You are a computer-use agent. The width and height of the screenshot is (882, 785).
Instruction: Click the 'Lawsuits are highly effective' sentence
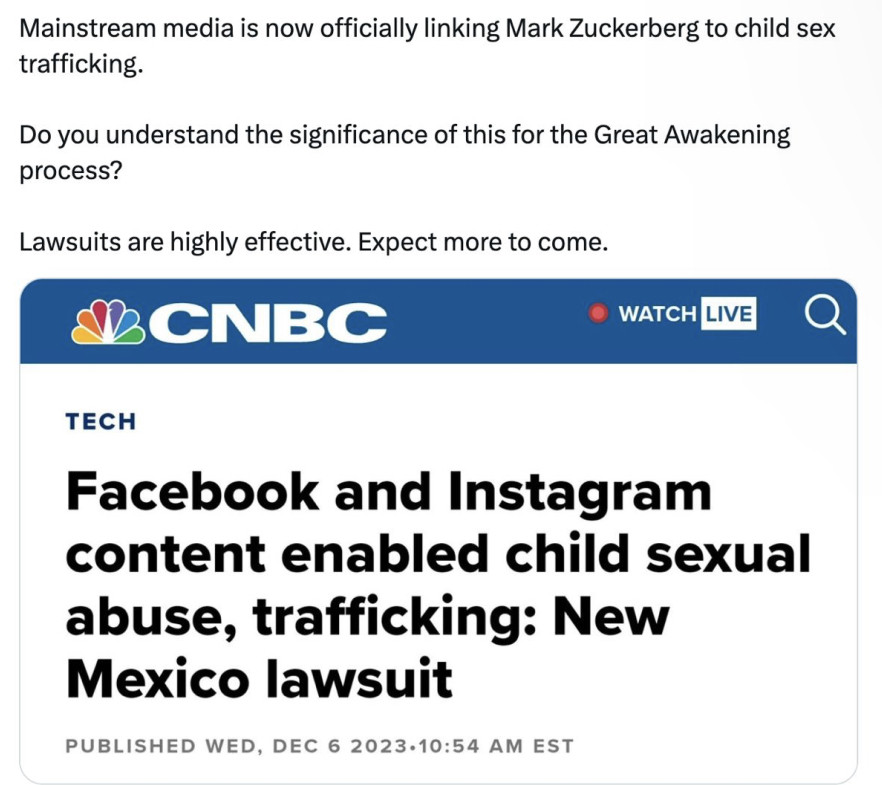pyautogui.click(x=182, y=241)
